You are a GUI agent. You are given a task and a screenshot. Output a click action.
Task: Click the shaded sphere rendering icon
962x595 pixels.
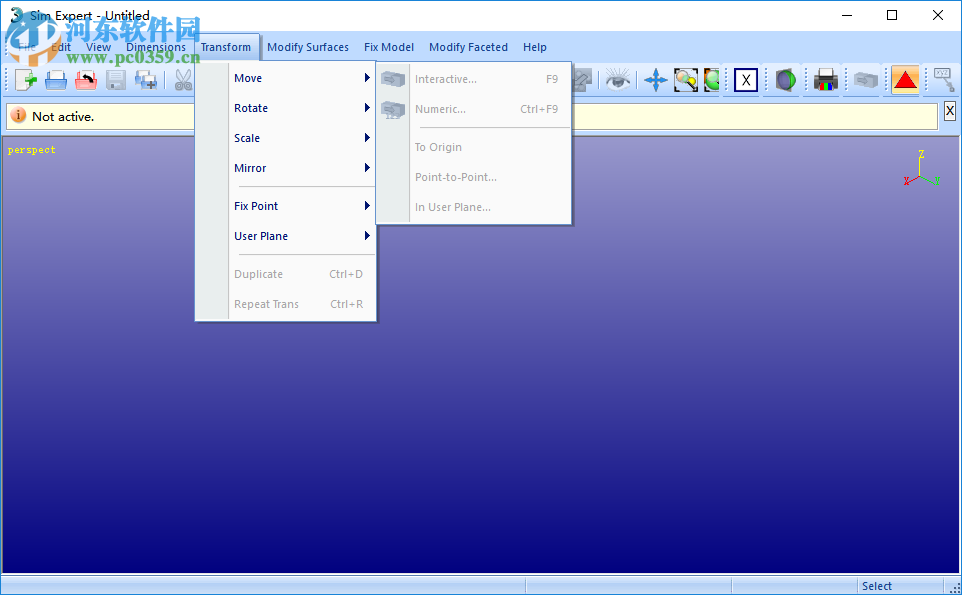(784, 80)
